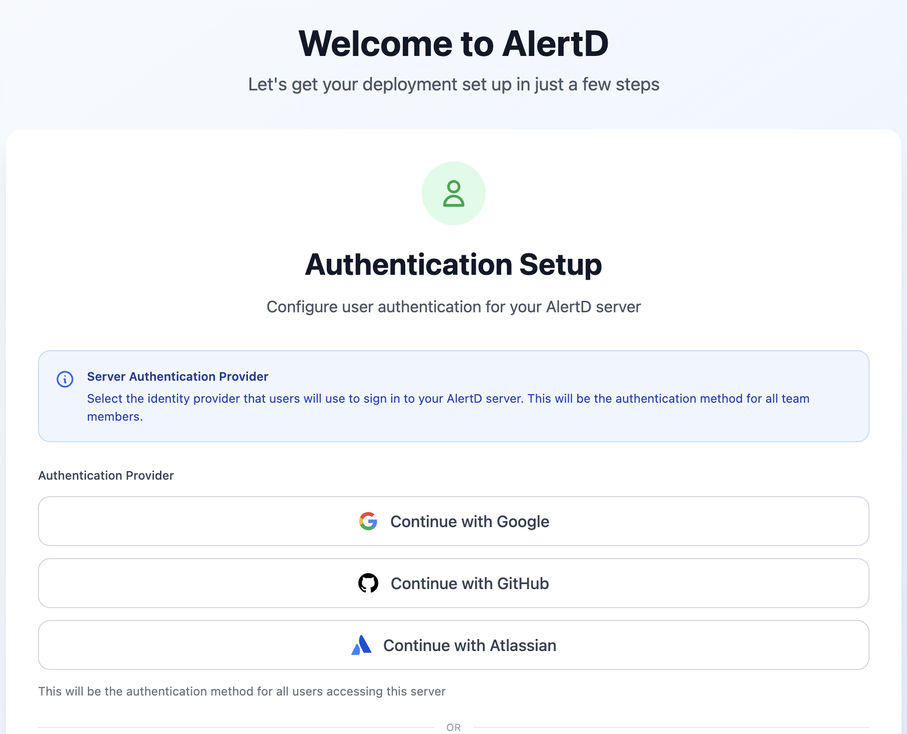Choose Continue with GitHub

pos(454,583)
